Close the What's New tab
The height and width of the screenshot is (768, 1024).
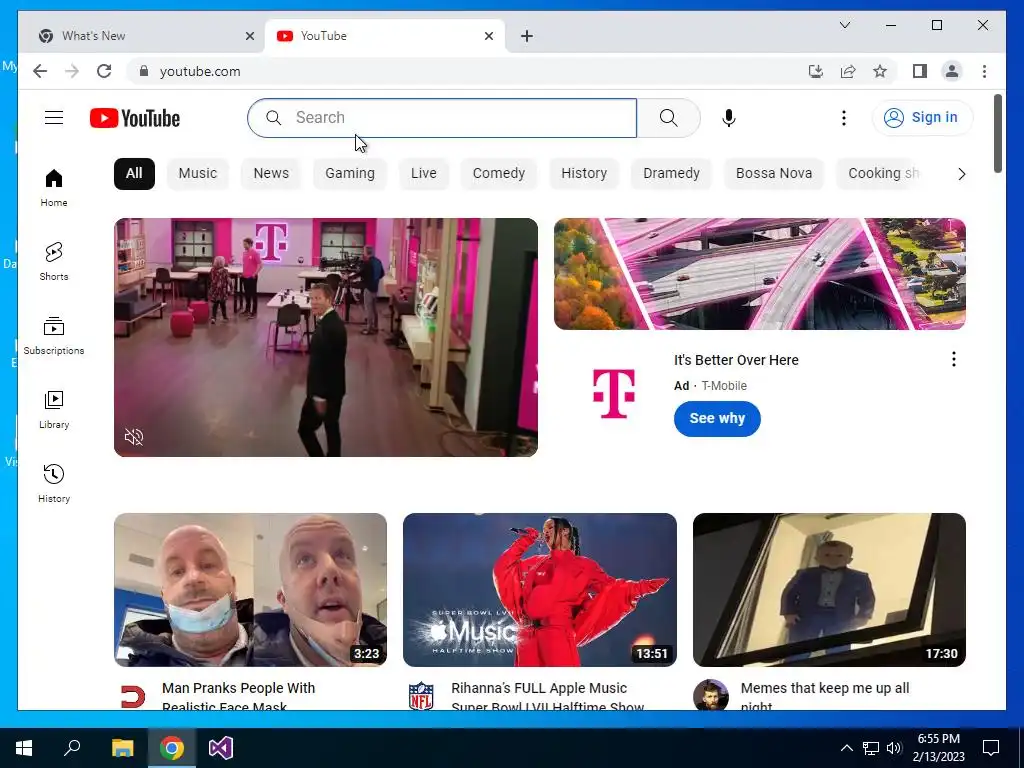tap(249, 36)
